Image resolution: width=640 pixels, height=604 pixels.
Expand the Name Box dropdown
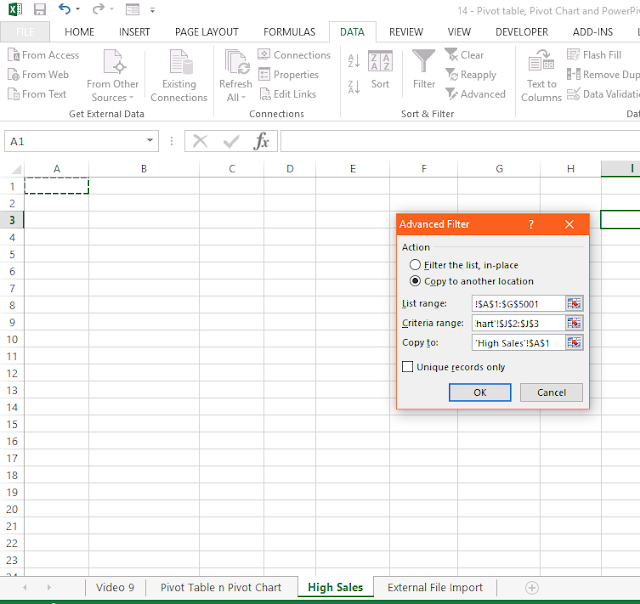(150, 141)
